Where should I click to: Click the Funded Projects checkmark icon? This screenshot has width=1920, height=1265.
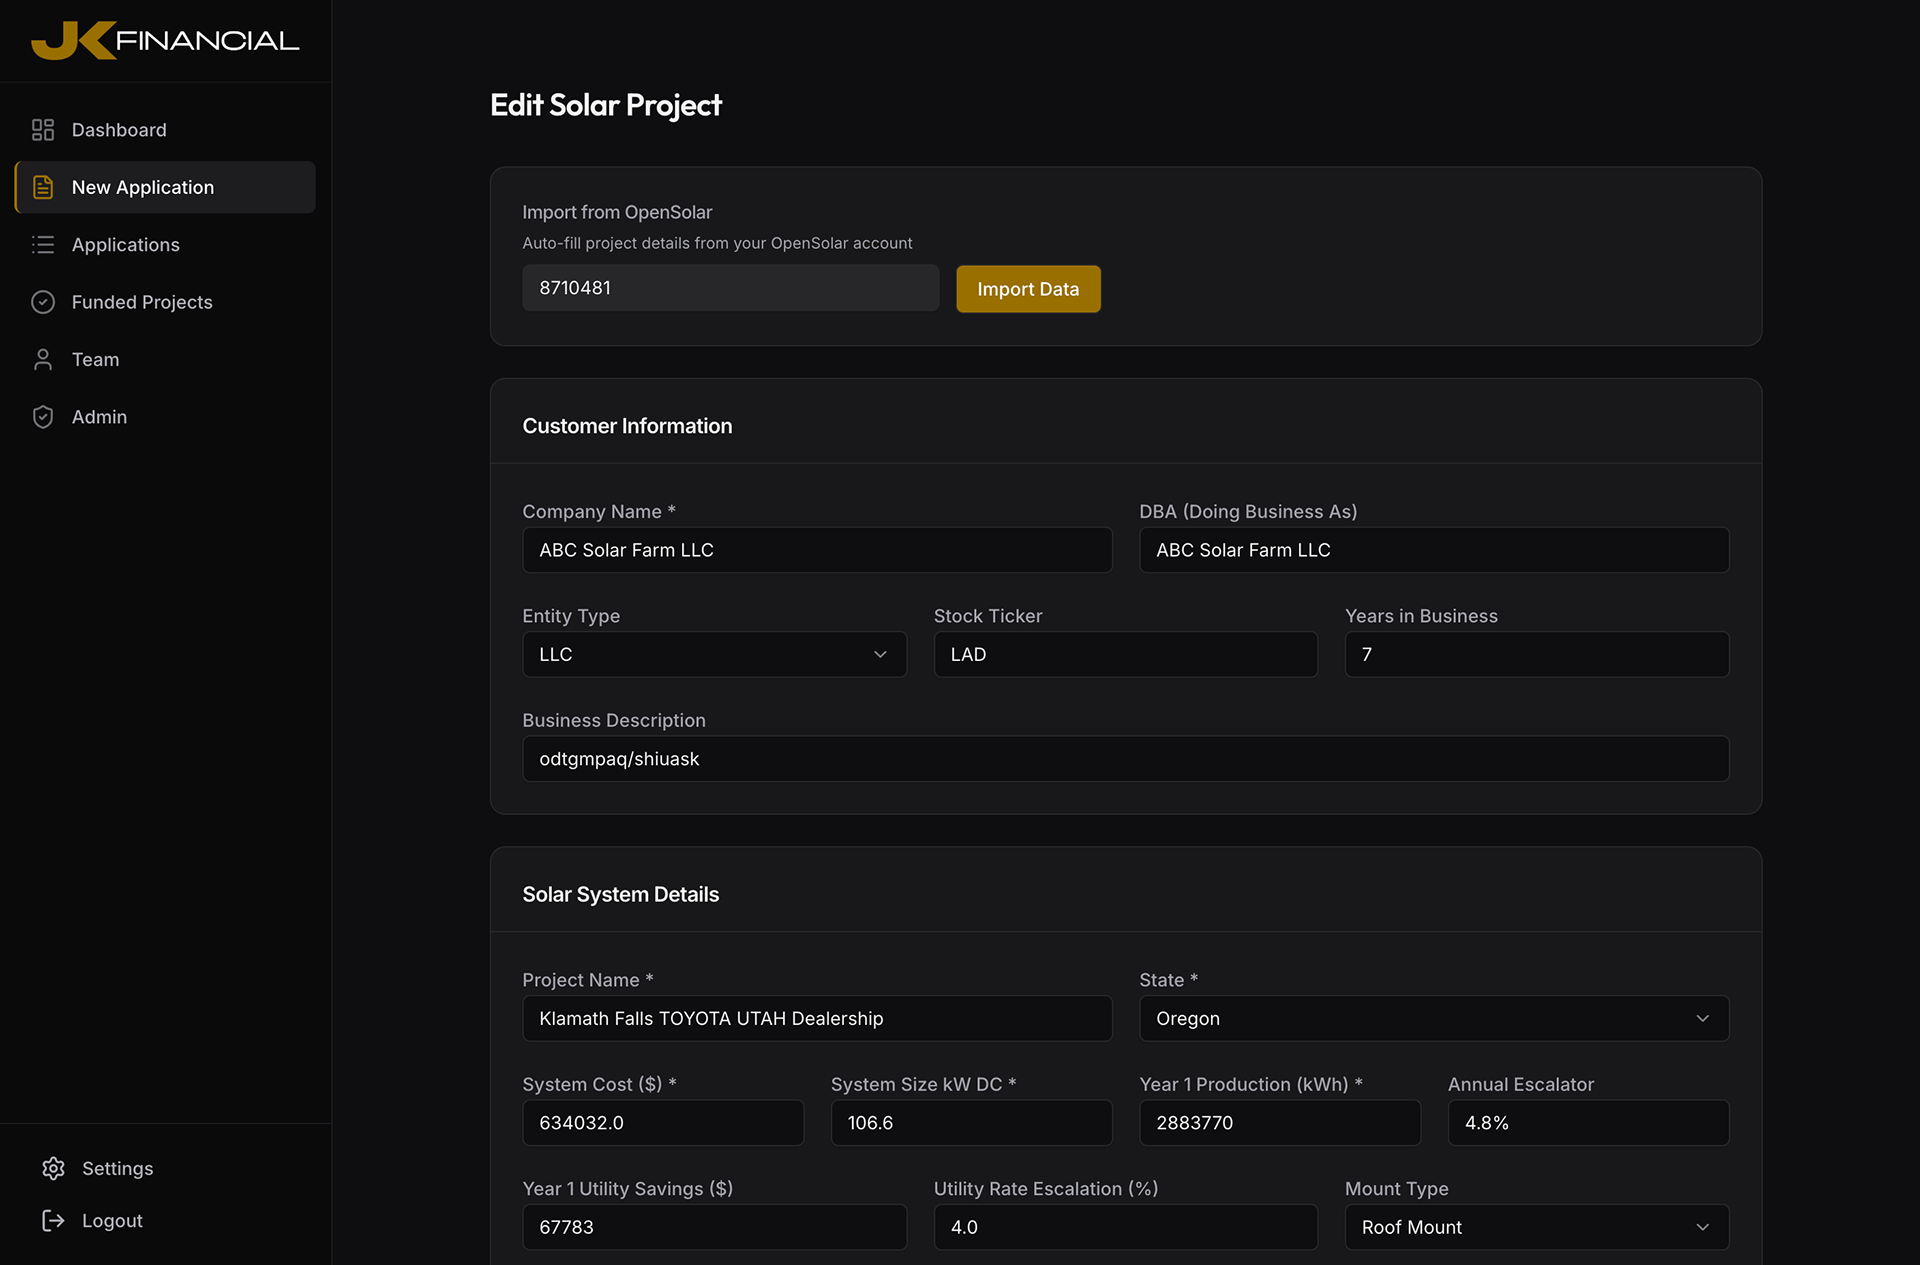pos(43,302)
